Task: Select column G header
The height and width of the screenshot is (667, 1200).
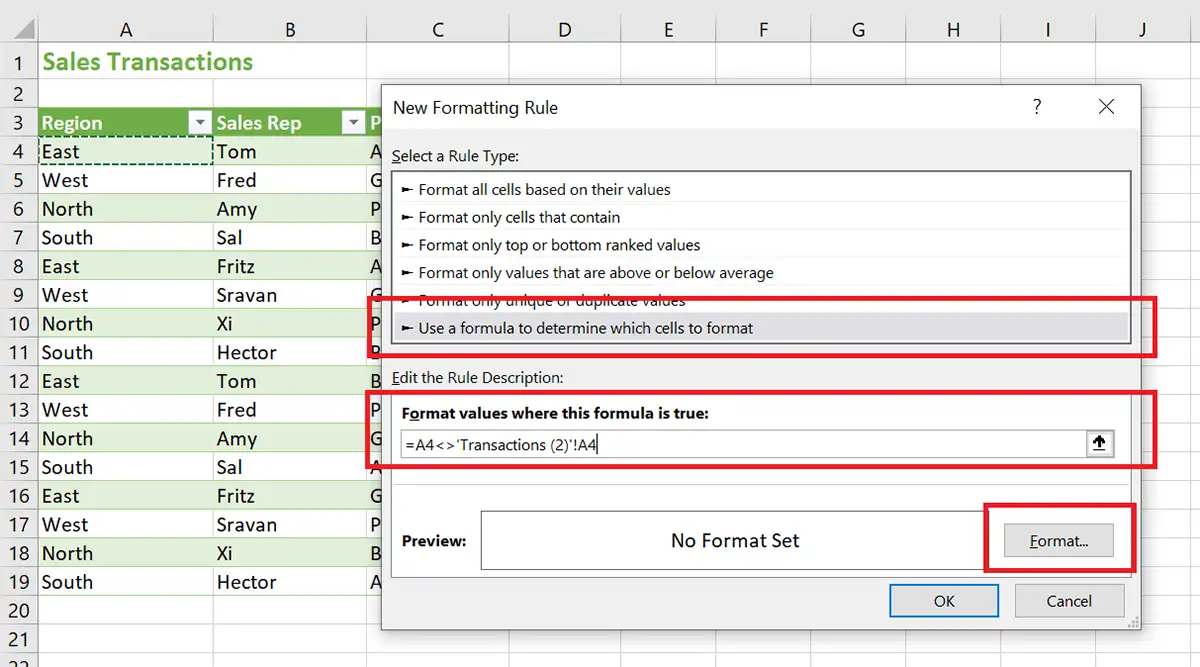Action: [858, 30]
